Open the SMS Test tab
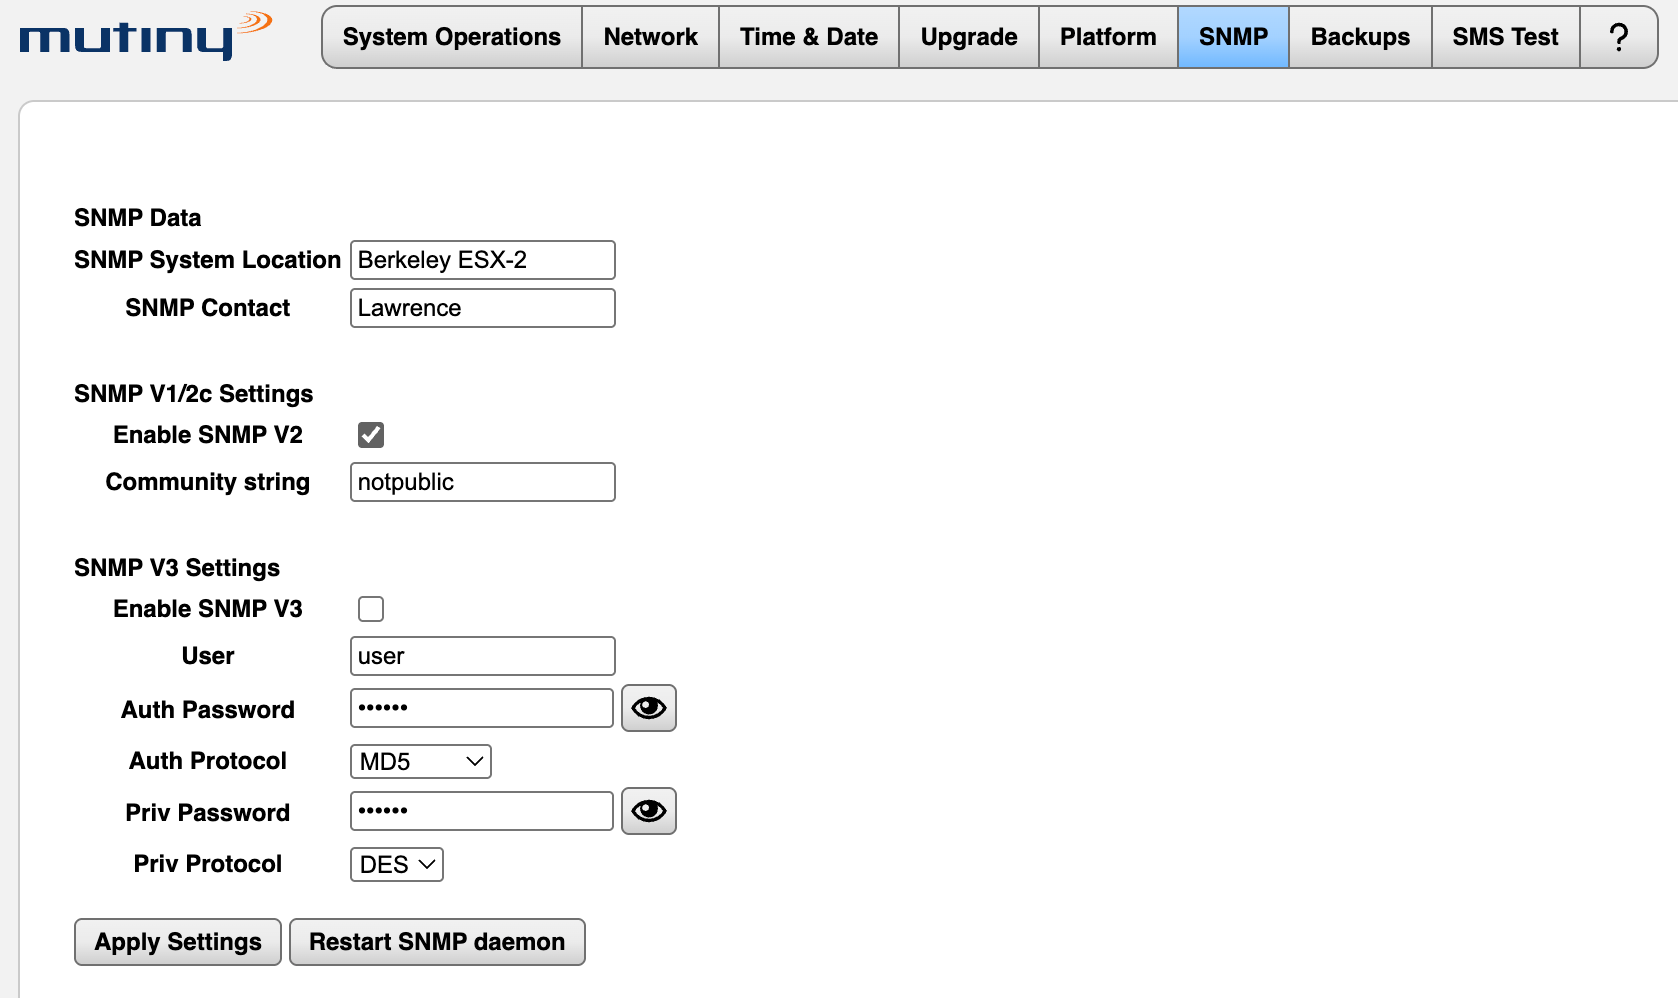 point(1506,37)
